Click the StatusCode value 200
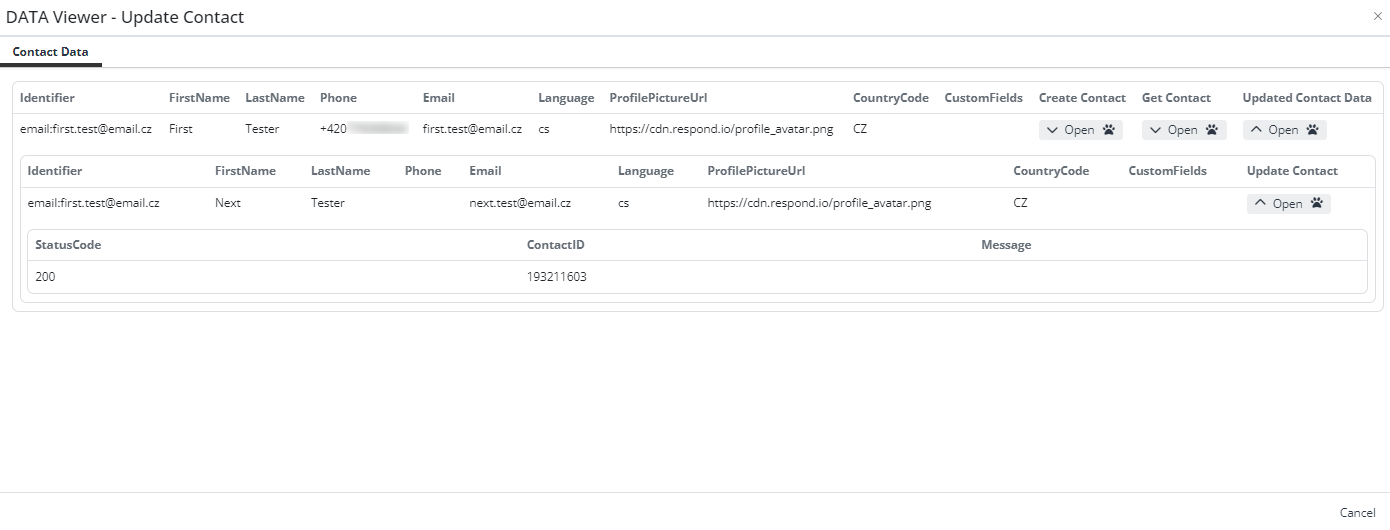 45,277
